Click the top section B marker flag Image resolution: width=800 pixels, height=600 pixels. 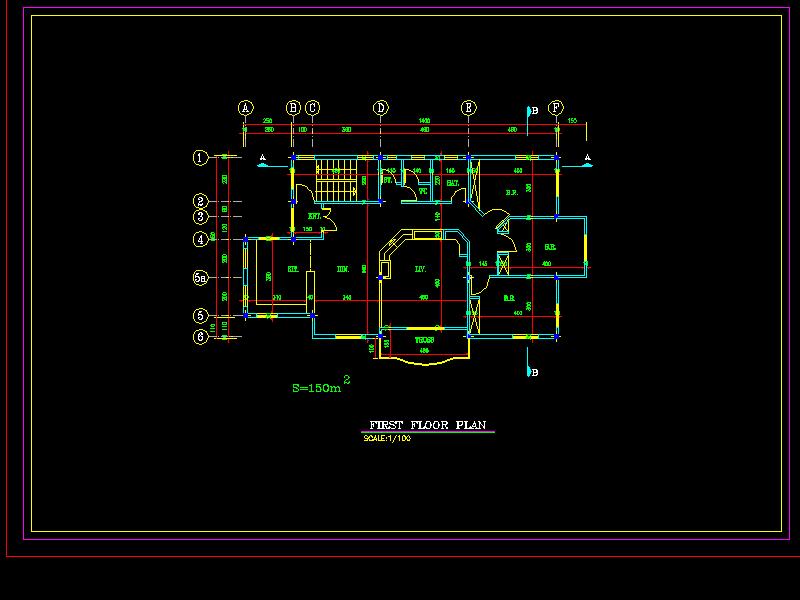click(530, 111)
